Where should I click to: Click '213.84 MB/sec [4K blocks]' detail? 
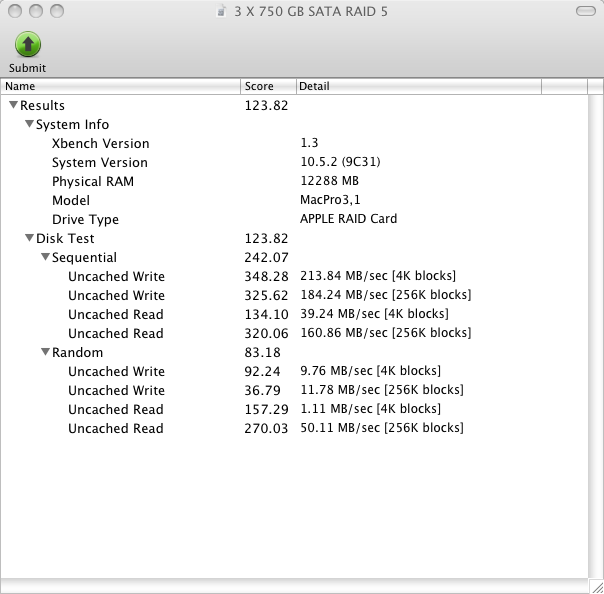point(378,276)
